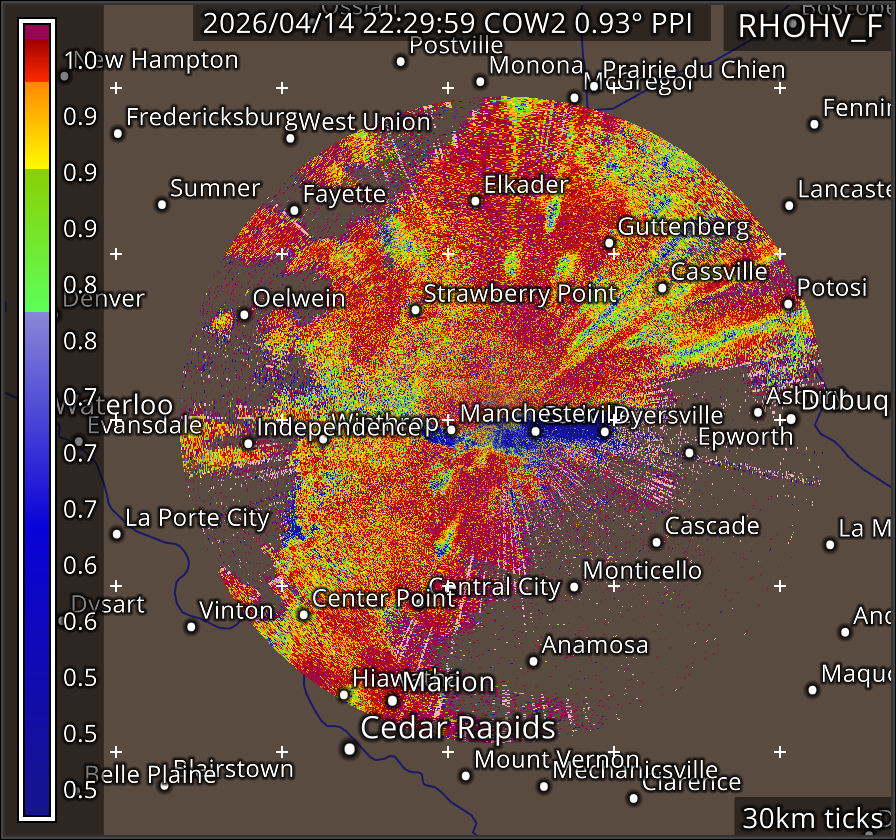
Task: Pick the yellow band on the color bar
Action: point(37,156)
